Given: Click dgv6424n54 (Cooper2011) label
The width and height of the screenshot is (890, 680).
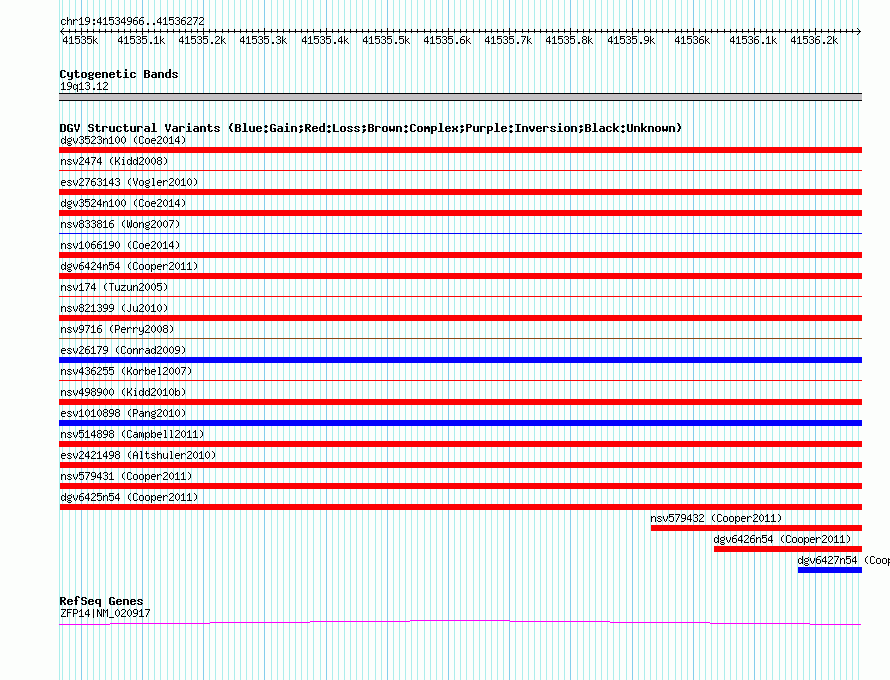Looking at the screenshot, I should (x=129, y=266).
